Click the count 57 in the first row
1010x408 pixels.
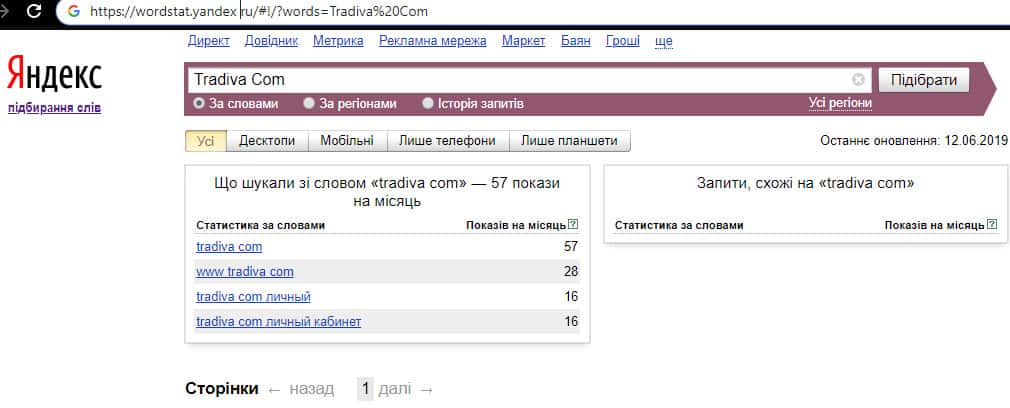(x=571, y=247)
